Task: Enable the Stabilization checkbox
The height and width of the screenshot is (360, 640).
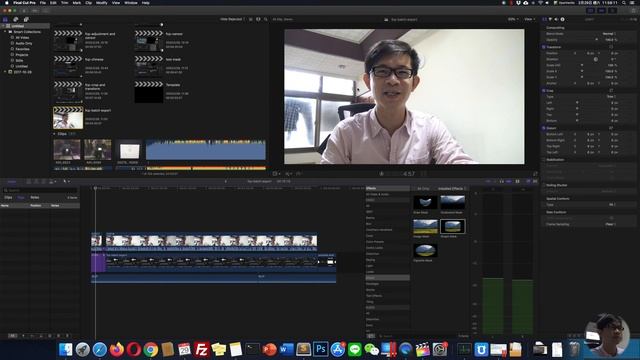Action: point(544,160)
